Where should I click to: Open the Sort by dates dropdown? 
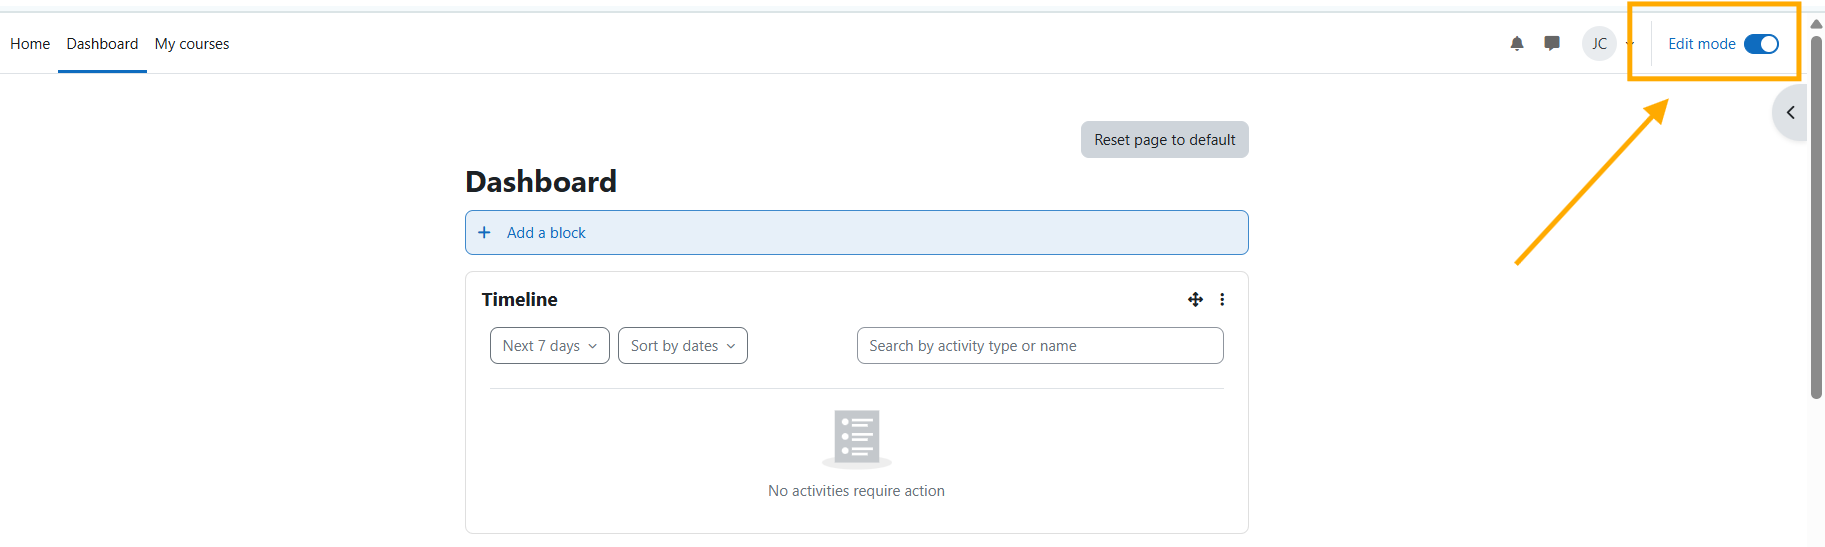682,346
